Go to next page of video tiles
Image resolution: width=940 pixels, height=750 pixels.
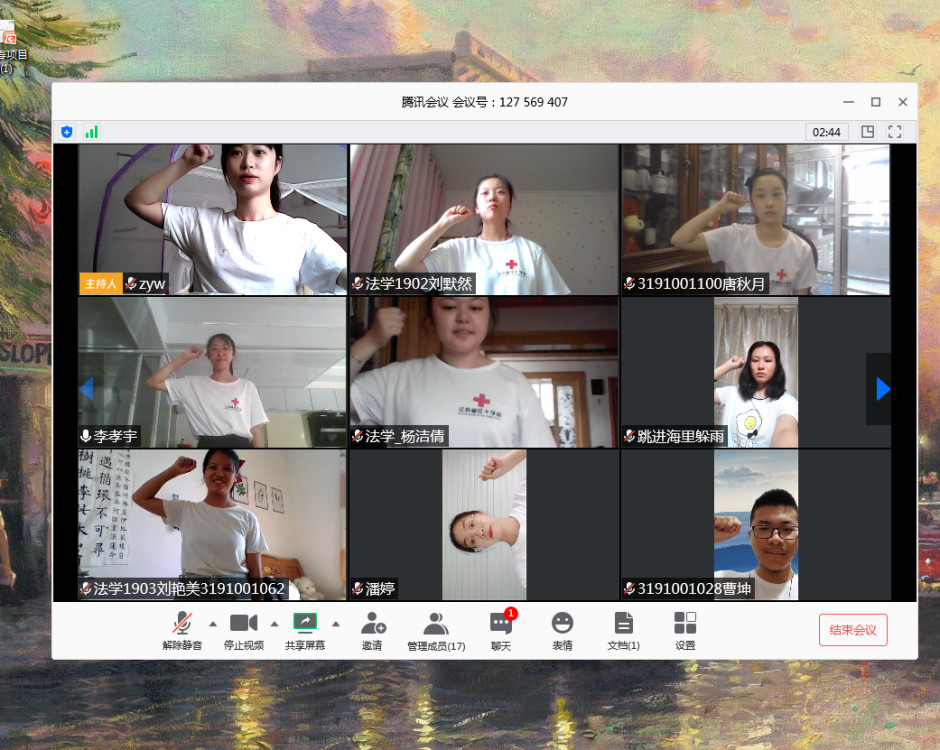pos(882,389)
